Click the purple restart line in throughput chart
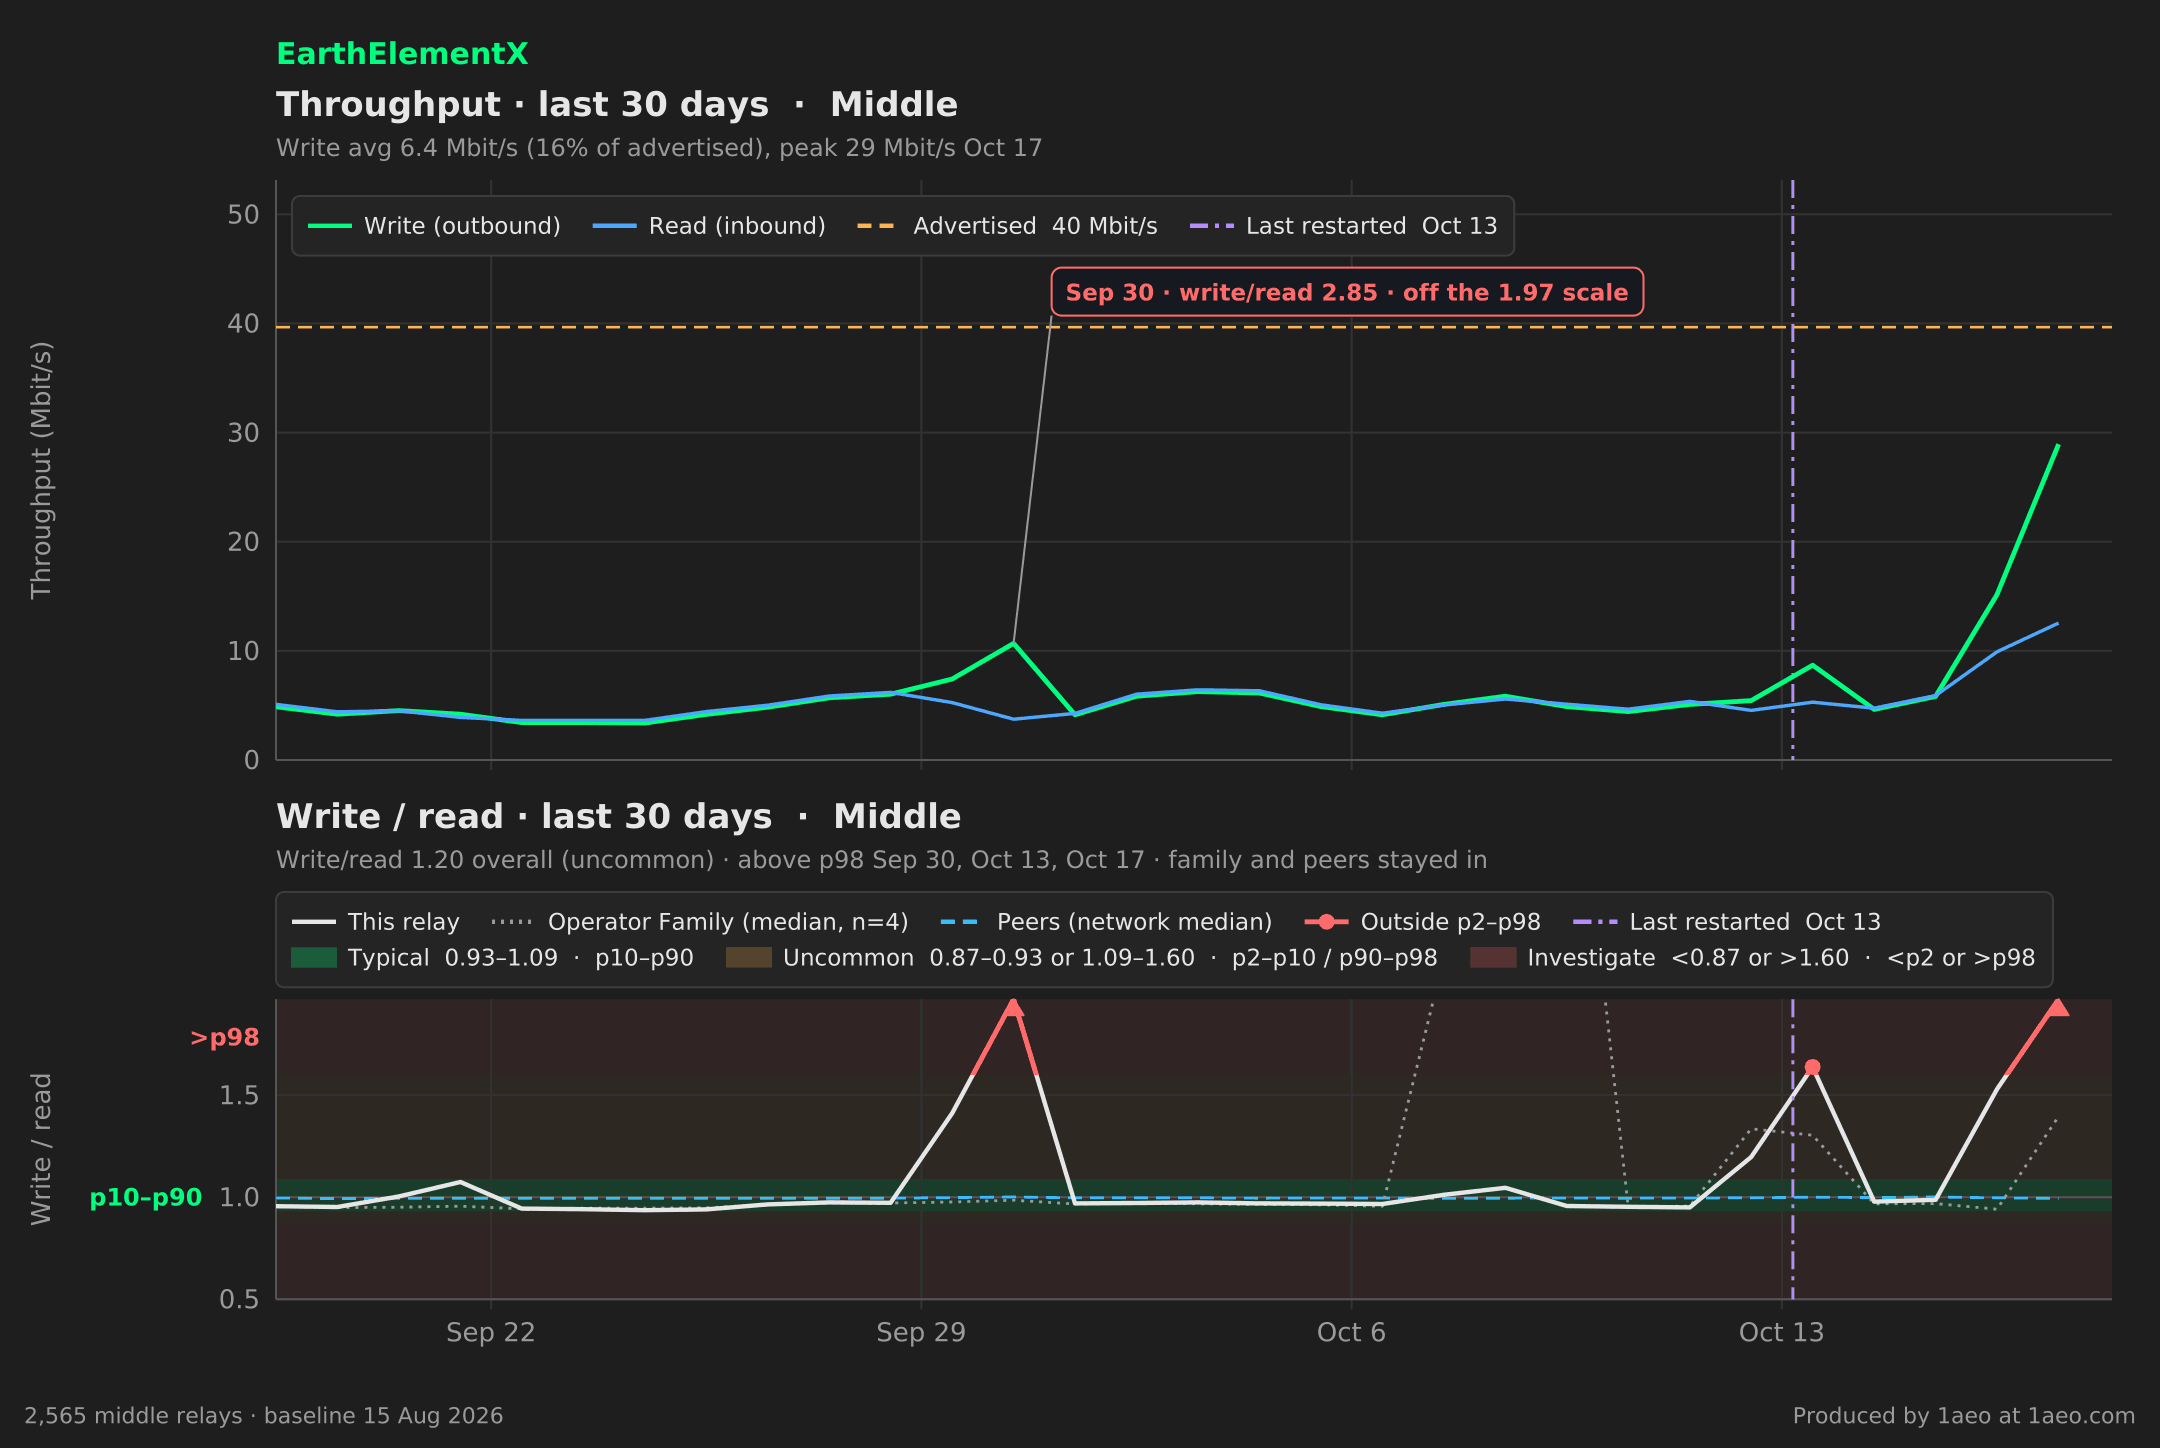 click(x=1792, y=470)
